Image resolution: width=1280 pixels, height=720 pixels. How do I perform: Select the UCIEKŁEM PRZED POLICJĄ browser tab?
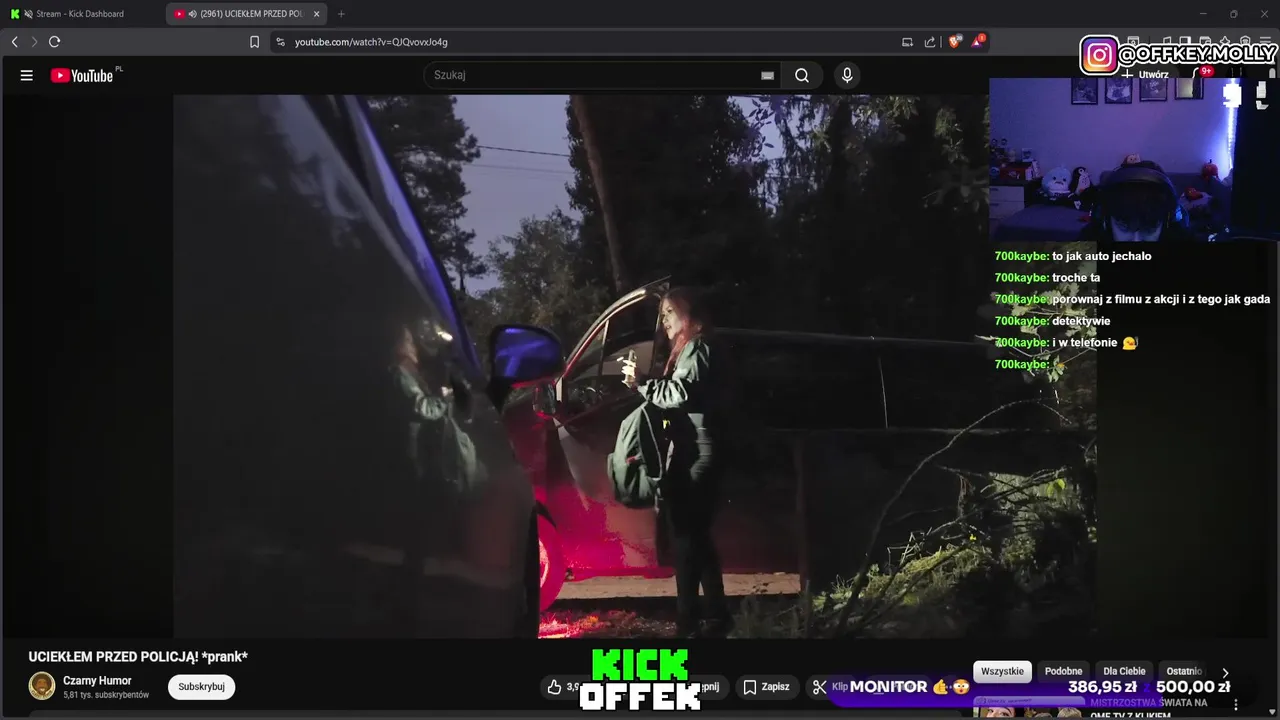(x=245, y=14)
